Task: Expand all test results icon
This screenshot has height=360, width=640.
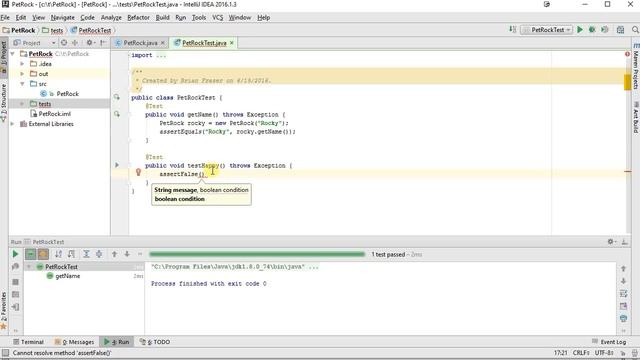Action: coord(87,254)
